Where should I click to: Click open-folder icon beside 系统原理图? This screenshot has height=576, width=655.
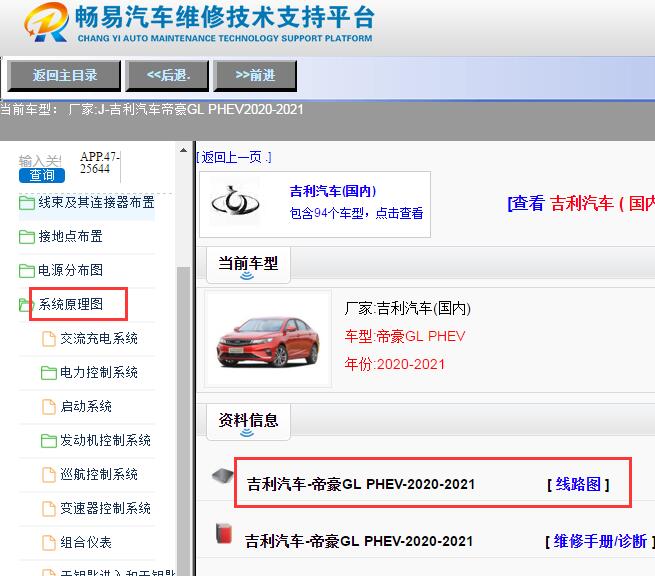click(x=26, y=304)
